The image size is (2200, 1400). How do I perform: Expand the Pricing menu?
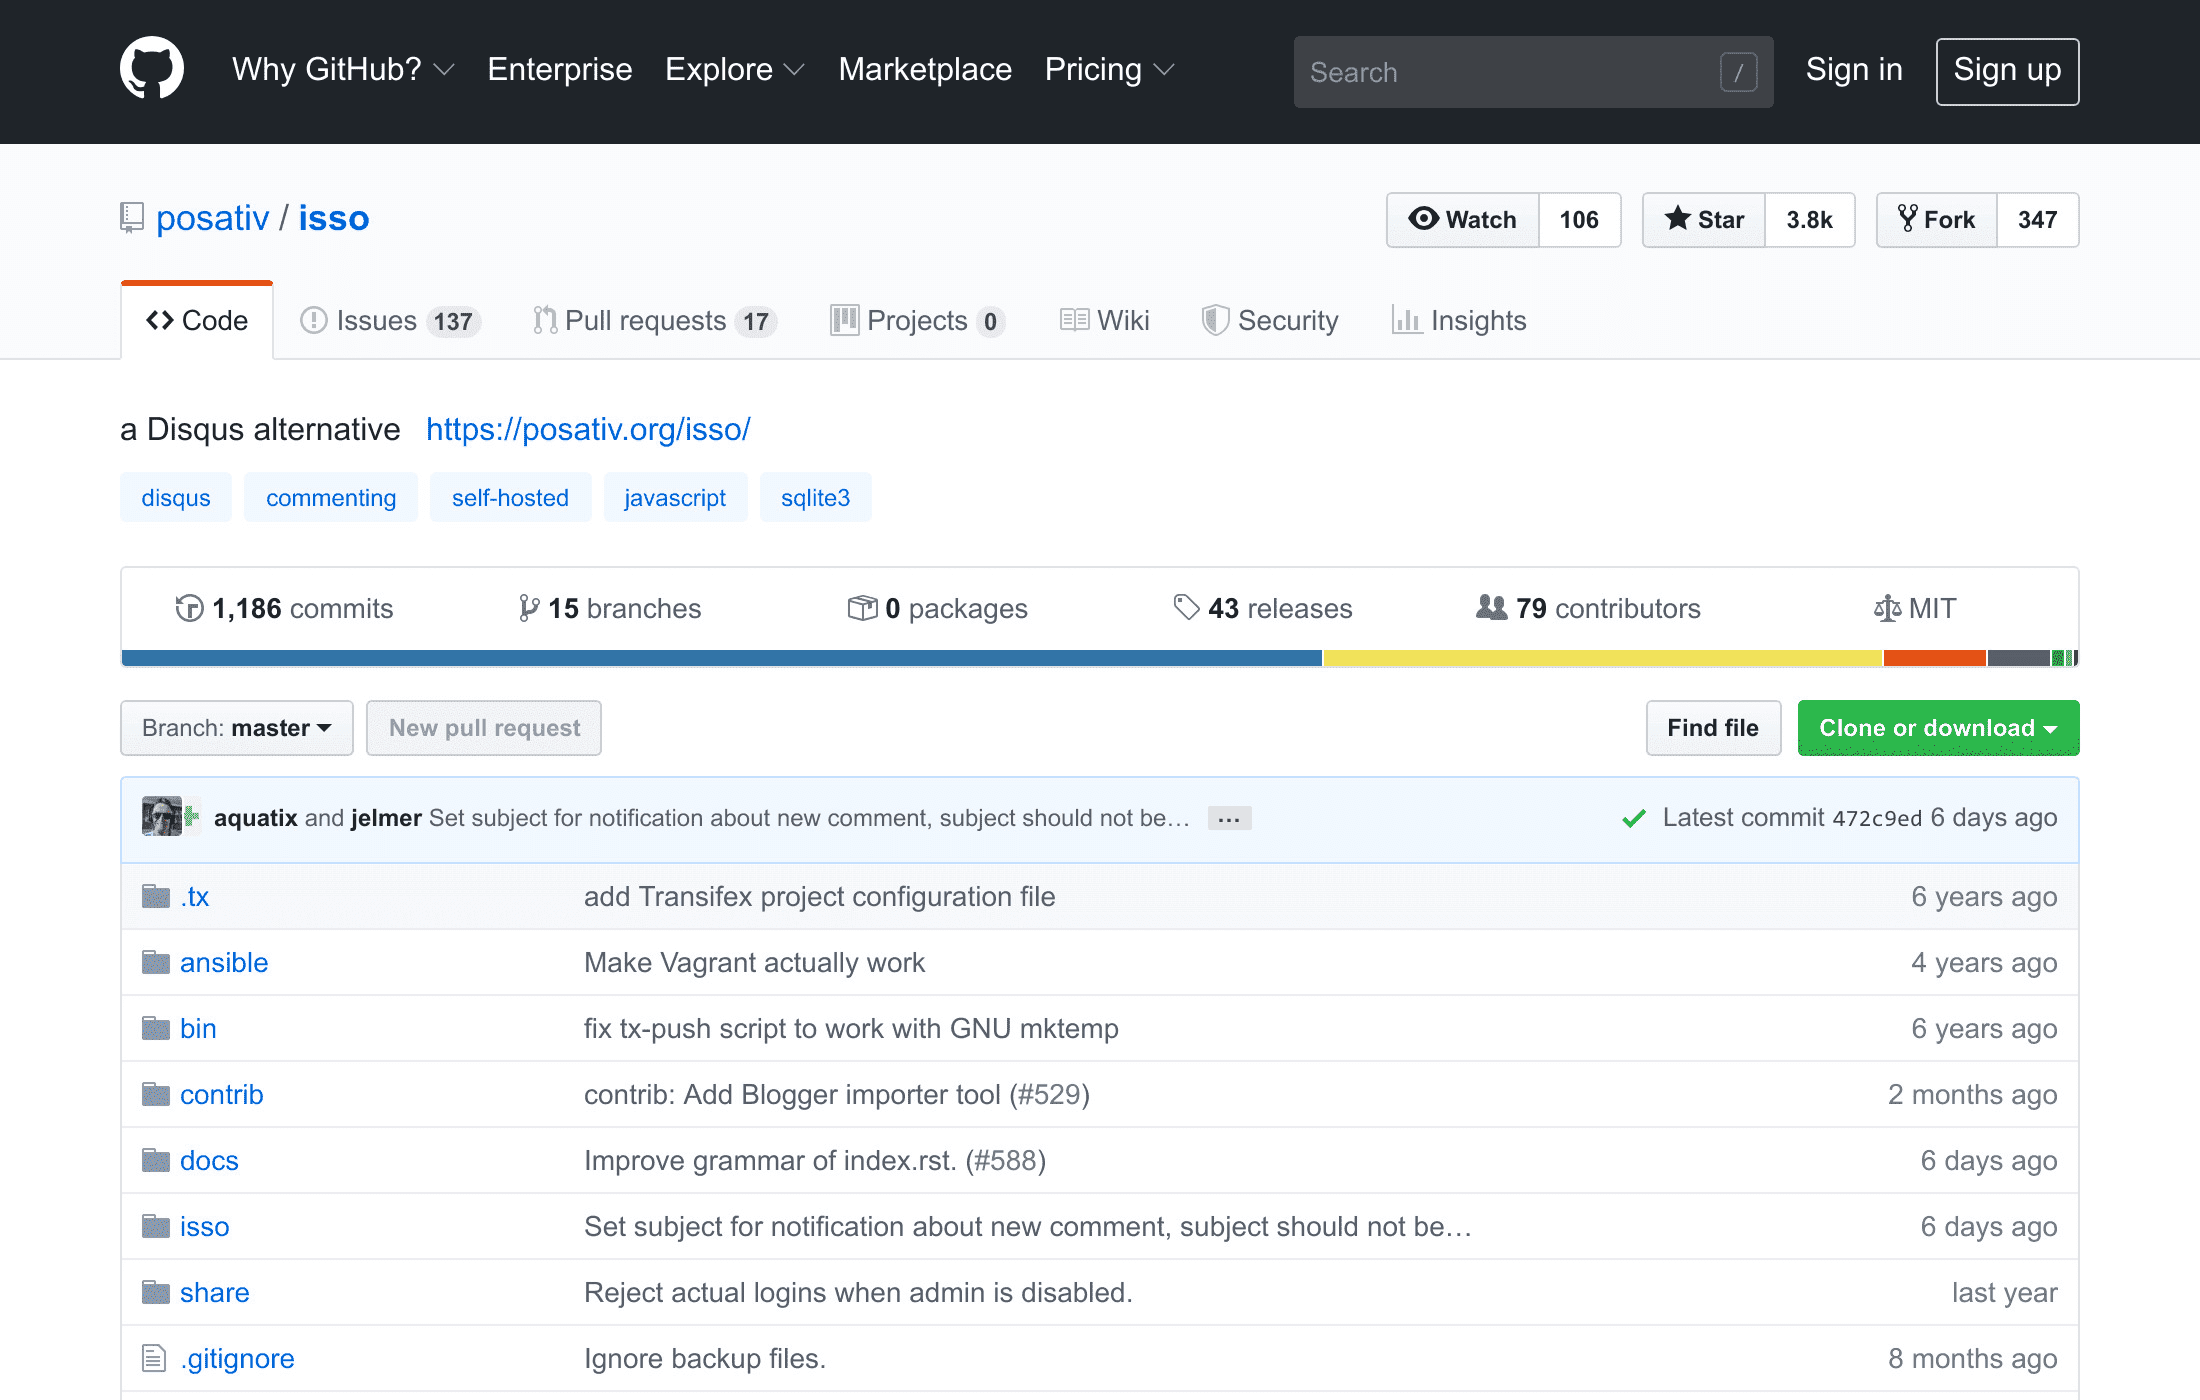click(x=1109, y=69)
